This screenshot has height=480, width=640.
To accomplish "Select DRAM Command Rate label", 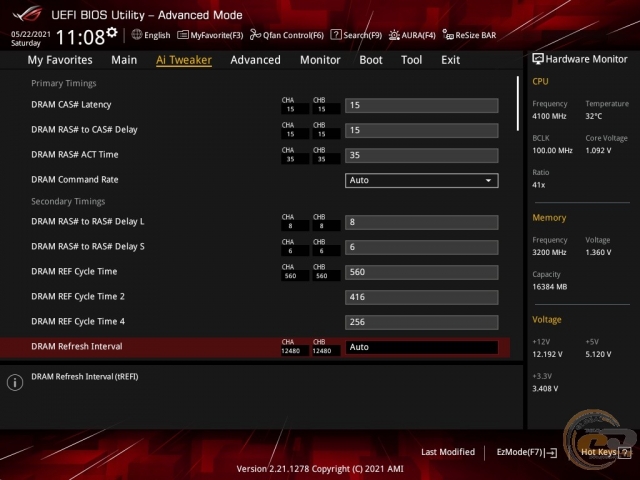I will 75,180.
